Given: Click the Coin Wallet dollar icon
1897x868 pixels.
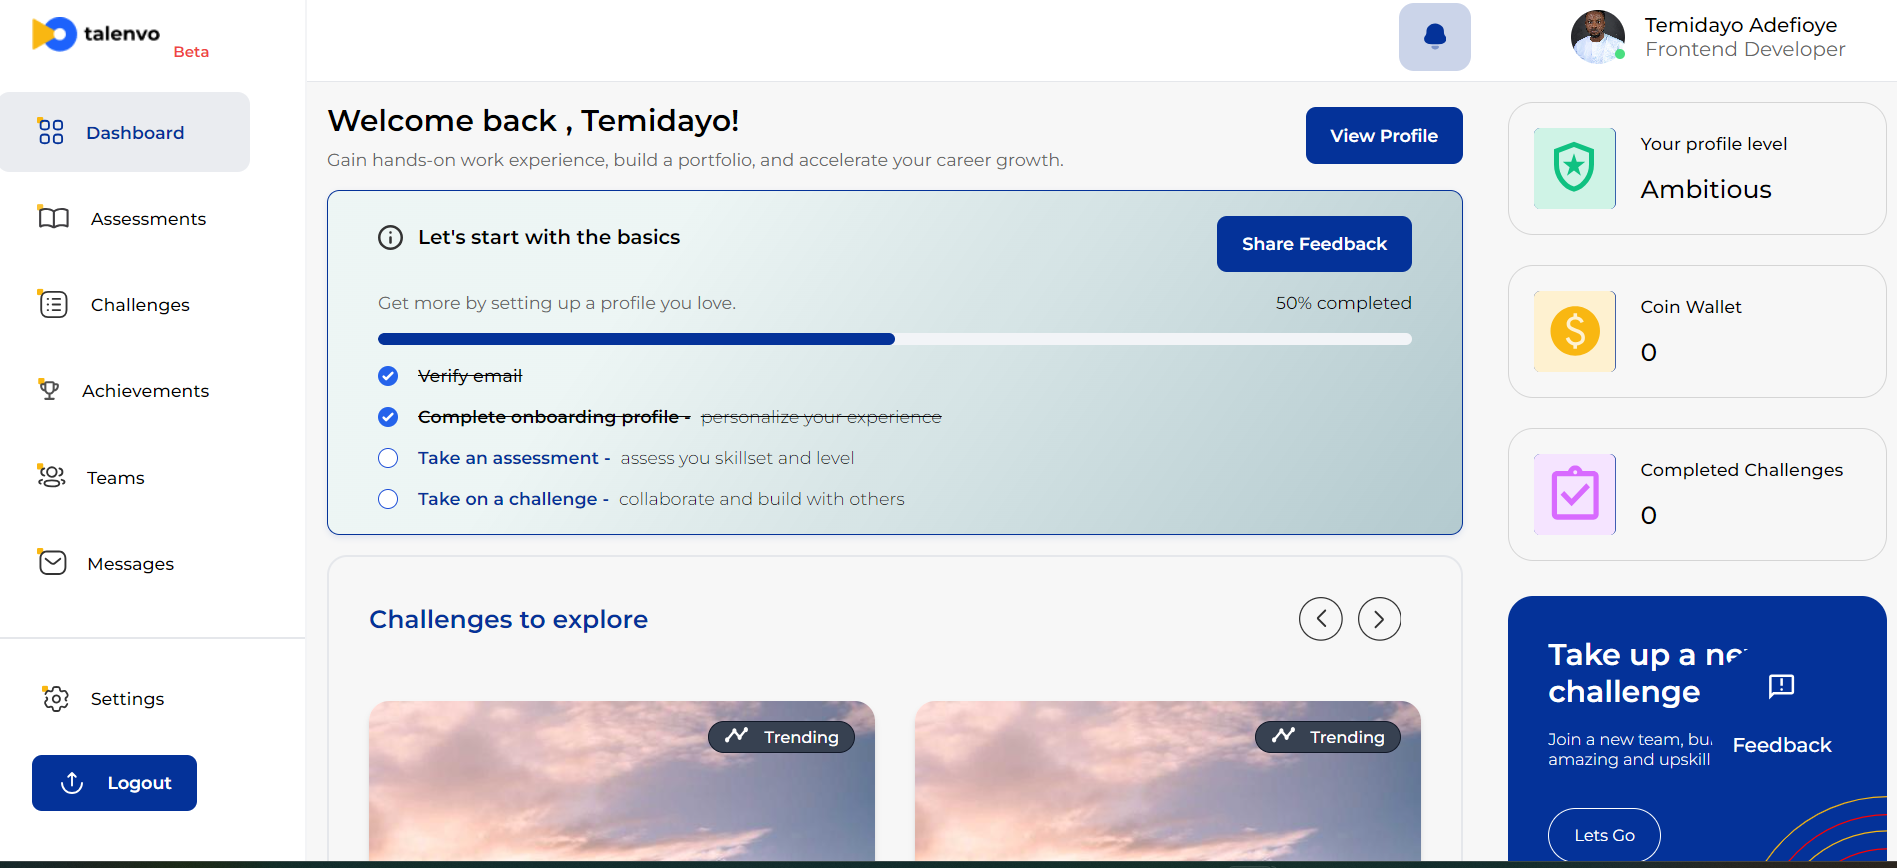Looking at the screenshot, I should pos(1574,331).
